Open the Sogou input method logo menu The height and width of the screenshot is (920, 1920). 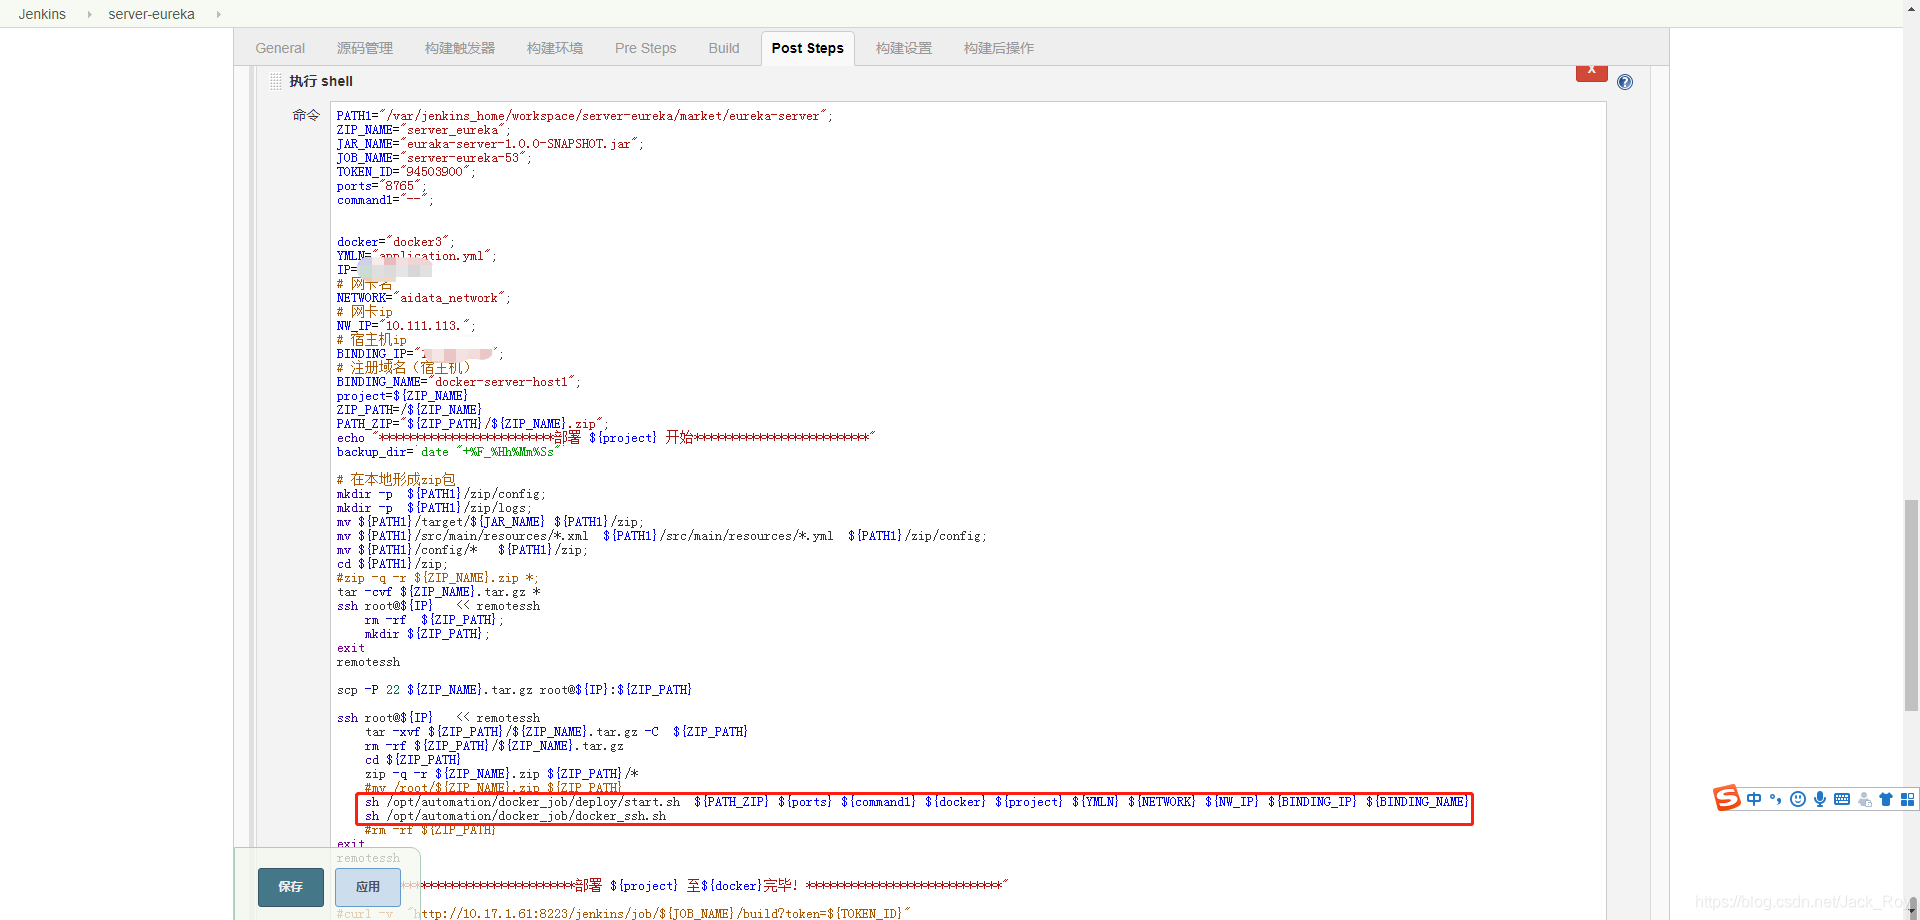coord(1727,798)
